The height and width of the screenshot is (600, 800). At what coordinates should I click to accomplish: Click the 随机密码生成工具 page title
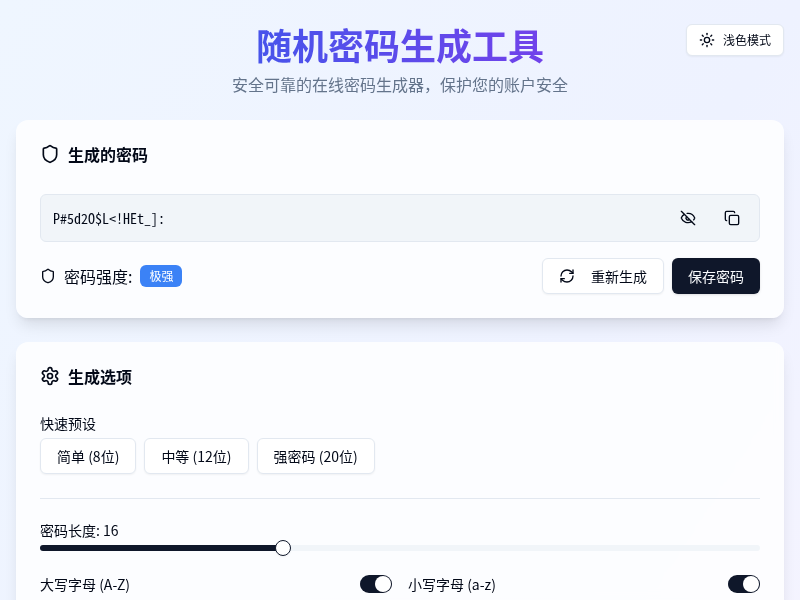400,47
